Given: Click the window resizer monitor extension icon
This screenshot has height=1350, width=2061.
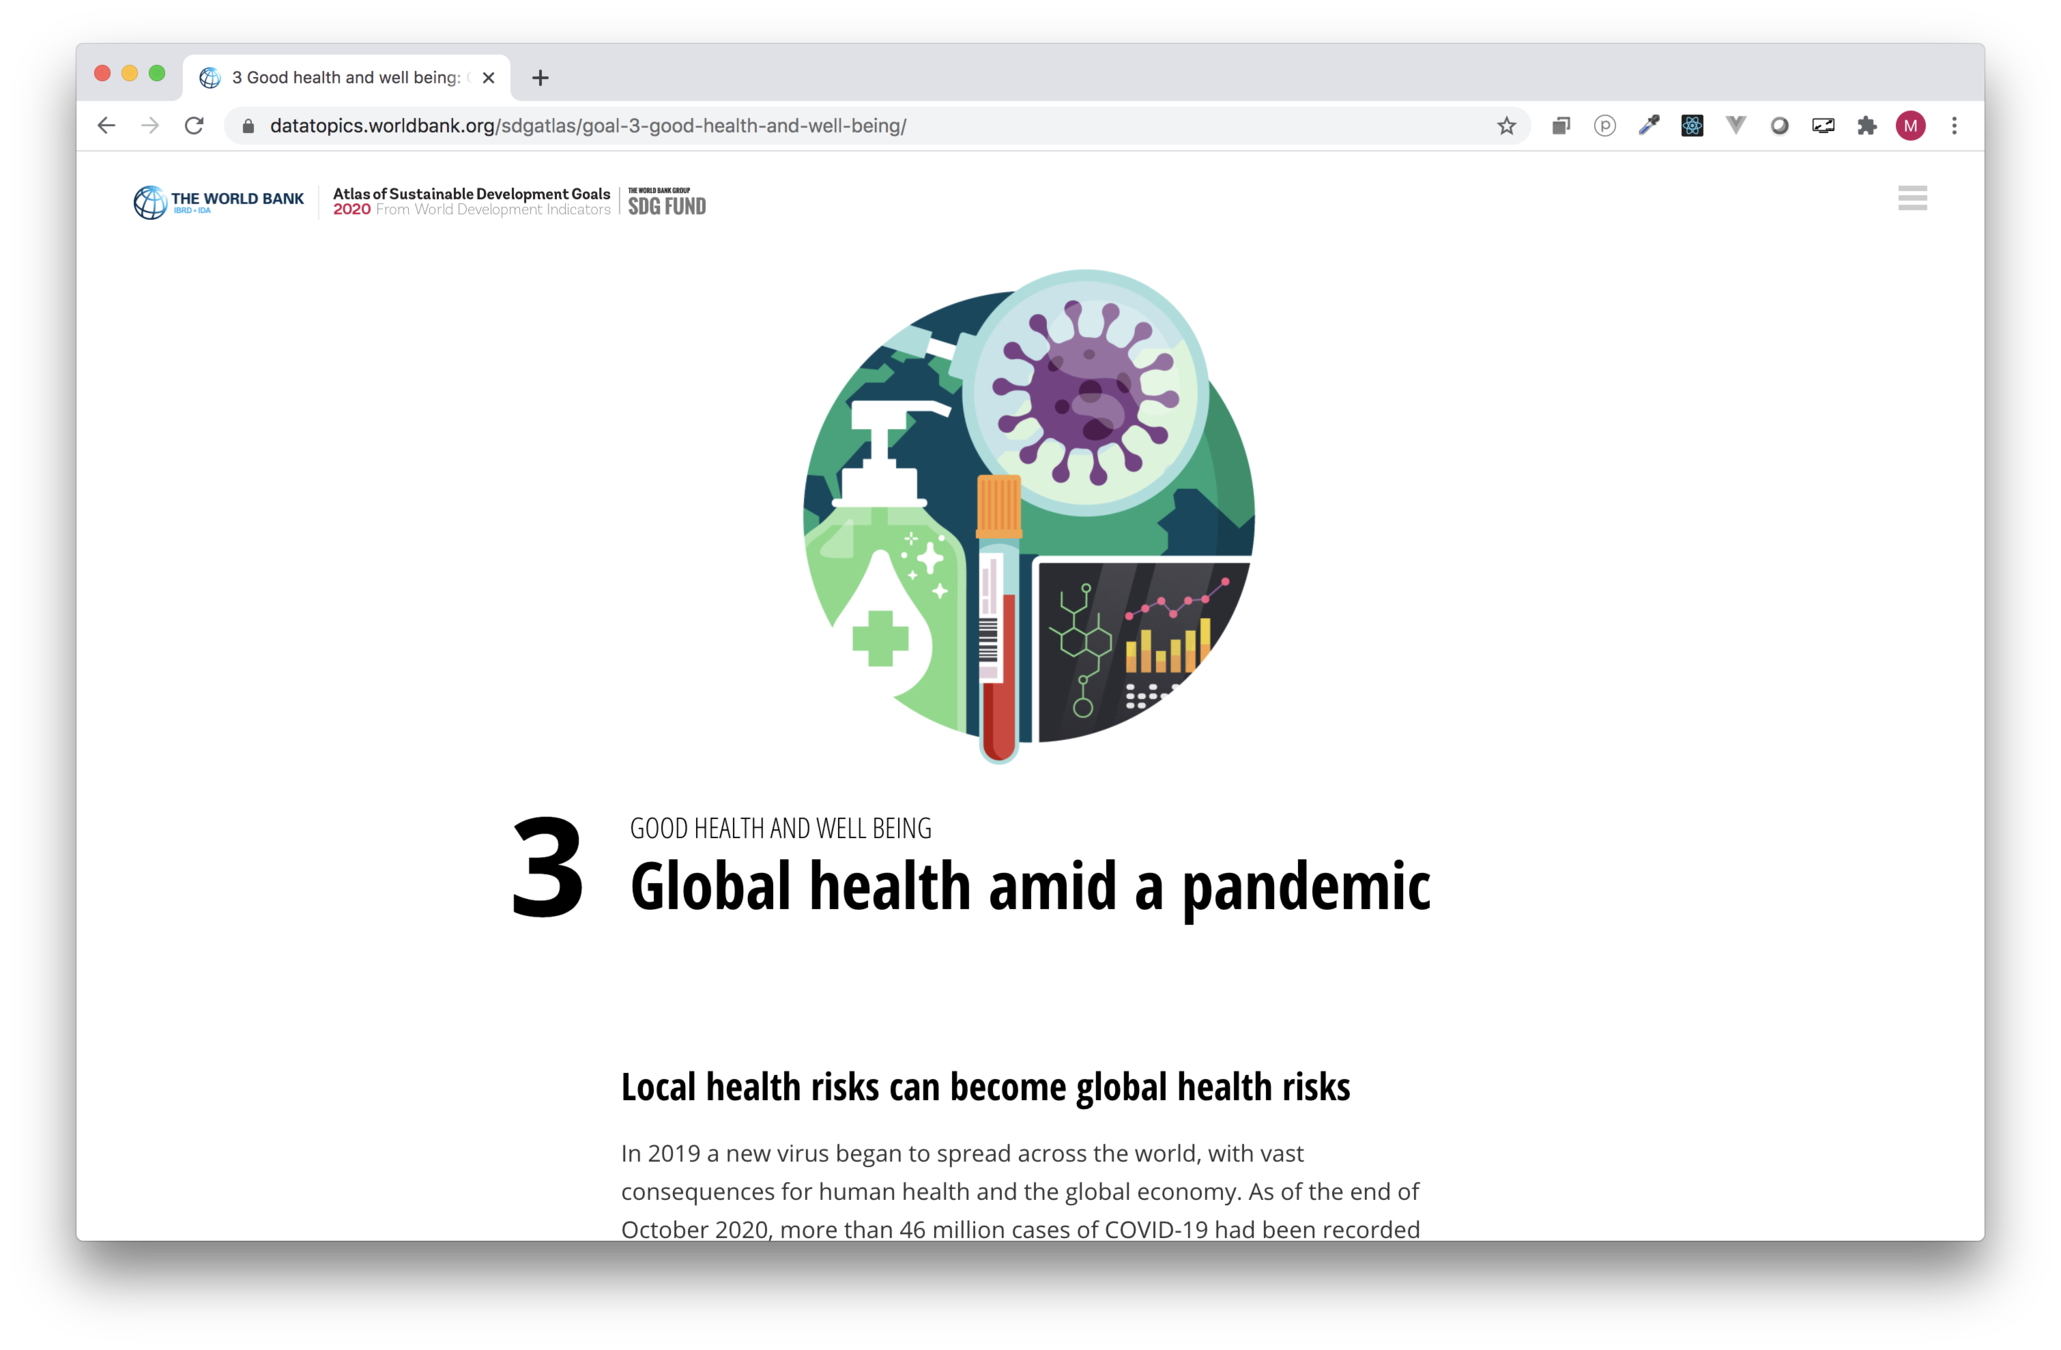Looking at the screenshot, I should point(1823,126).
